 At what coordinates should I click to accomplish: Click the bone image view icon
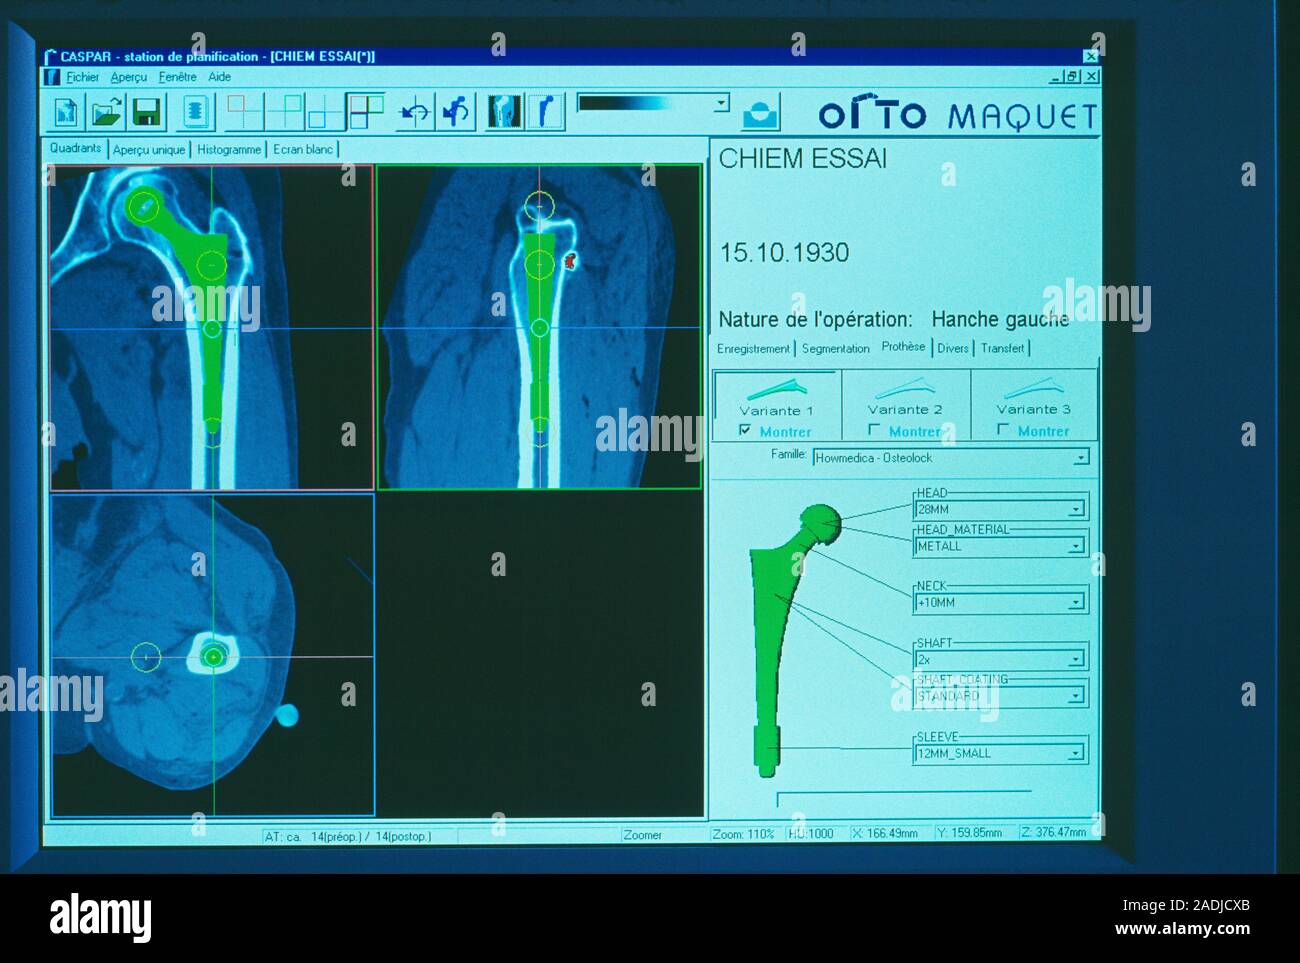[505, 112]
